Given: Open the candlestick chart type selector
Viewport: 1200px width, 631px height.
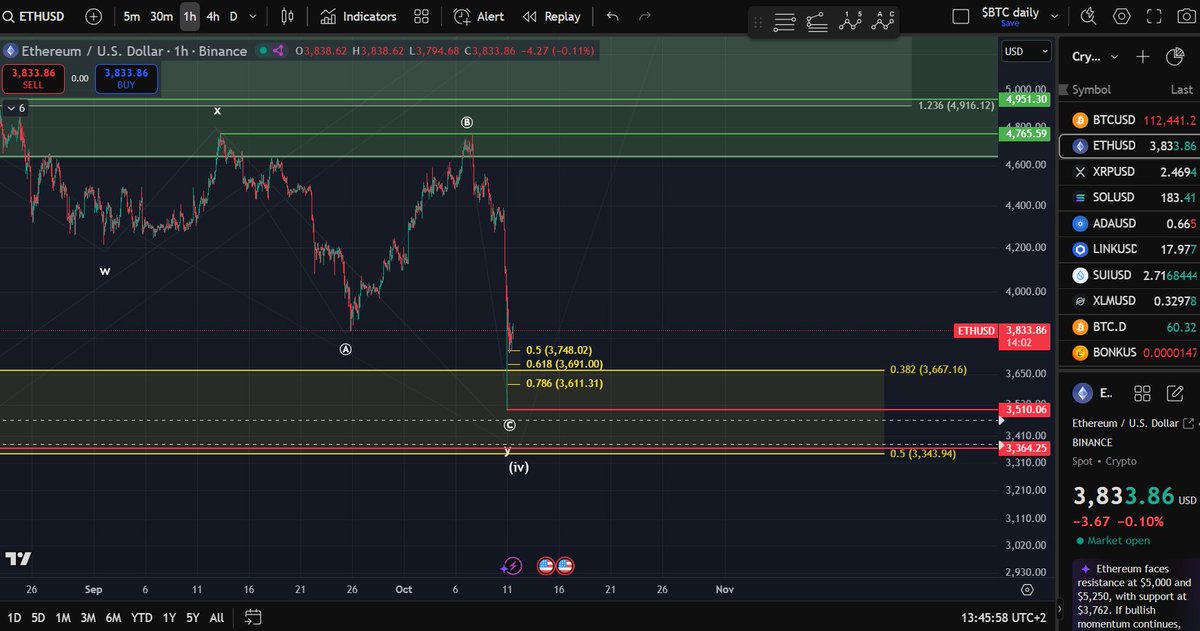Looking at the screenshot, I should [x=288, y=16].
